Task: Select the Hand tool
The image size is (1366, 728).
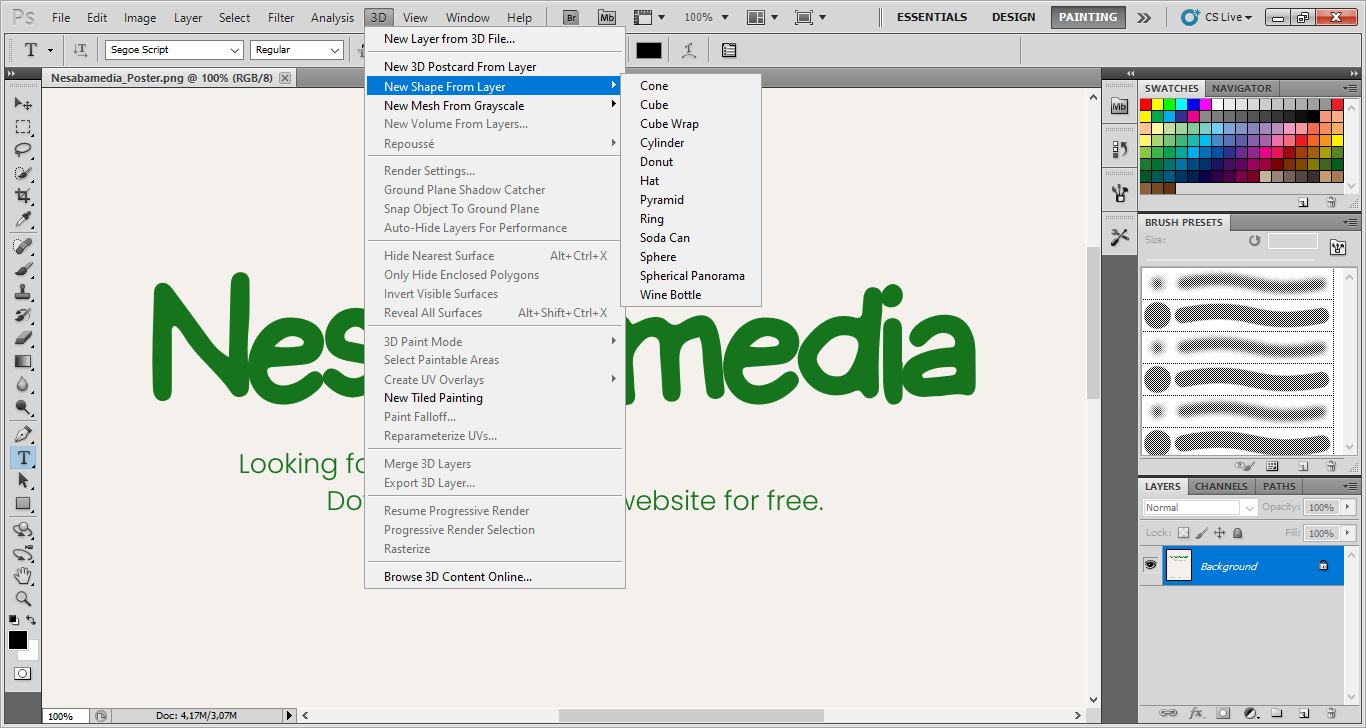Action: point(23,575)
